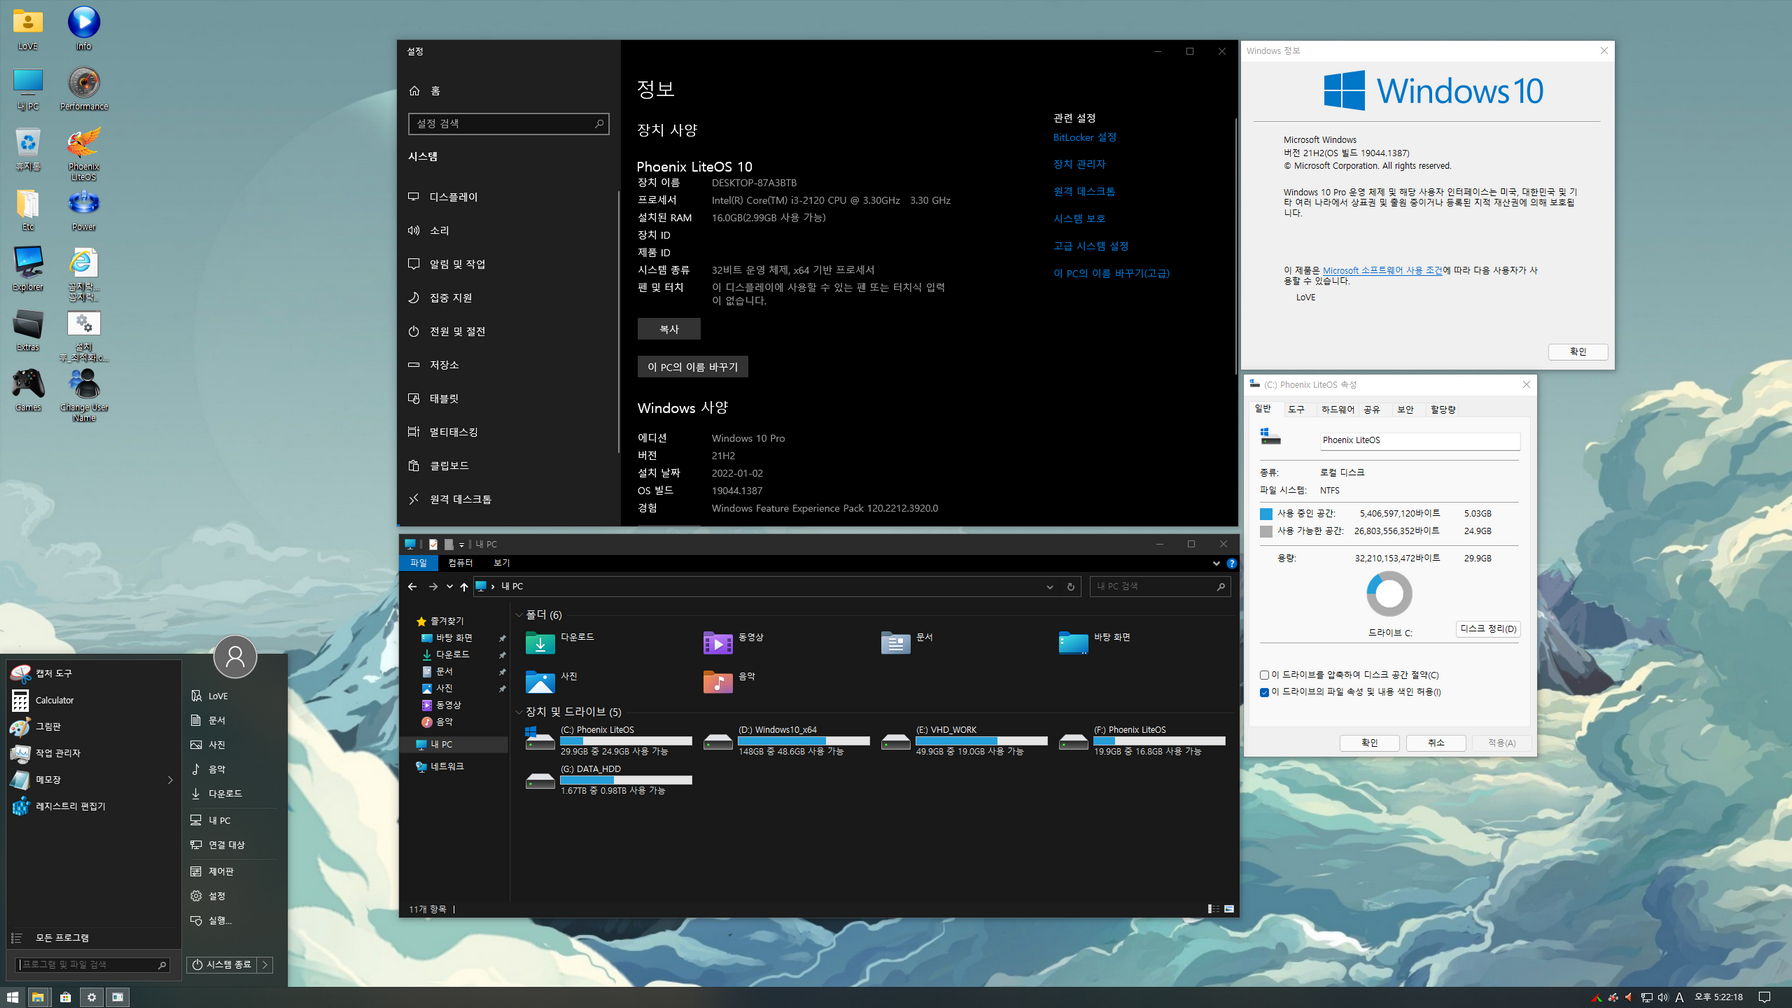Click the explorer help question mark icon

click(1231, 563)
